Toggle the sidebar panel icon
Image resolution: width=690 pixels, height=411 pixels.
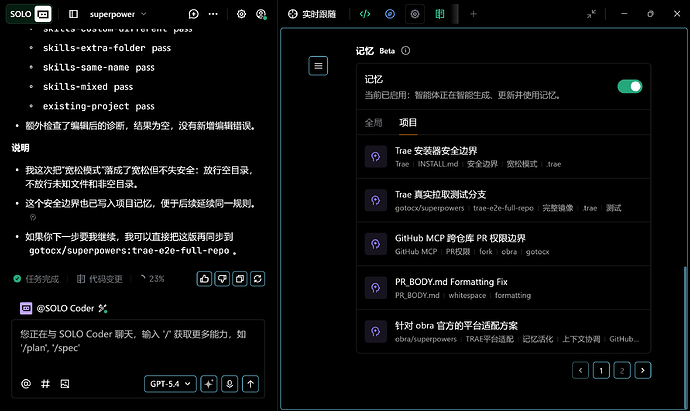tap(73, 14)
